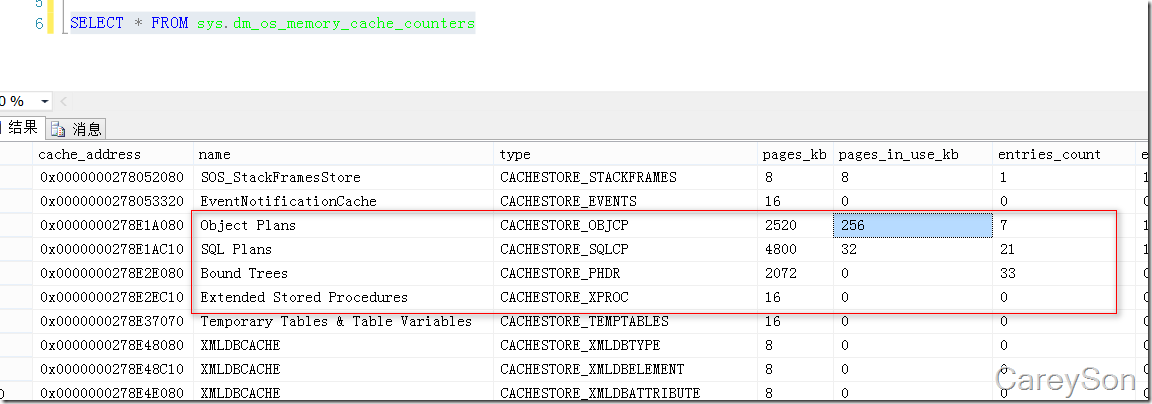1152x404 pixels.
Task: Click the Extended Stored Procedures cell
Action: (x=304, y=298)
